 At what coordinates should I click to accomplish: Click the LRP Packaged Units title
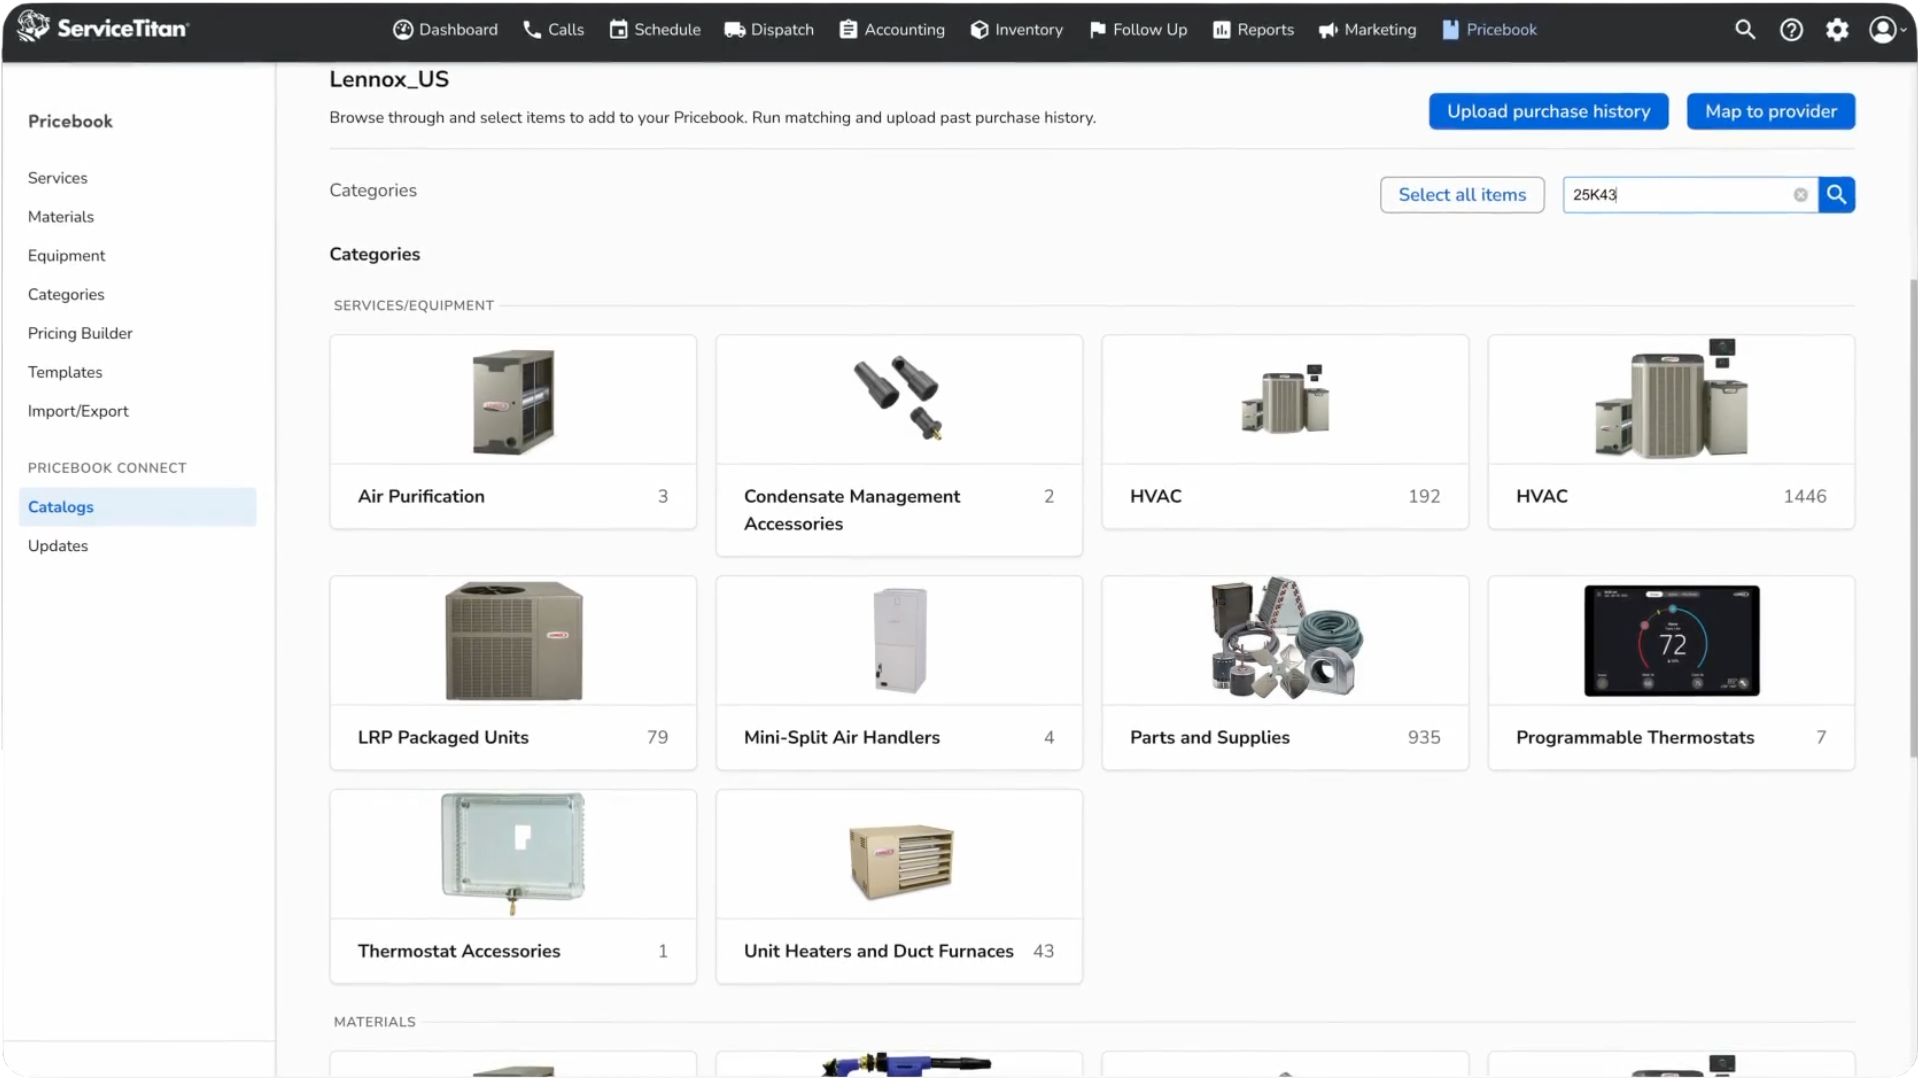(x=443, y=738)
